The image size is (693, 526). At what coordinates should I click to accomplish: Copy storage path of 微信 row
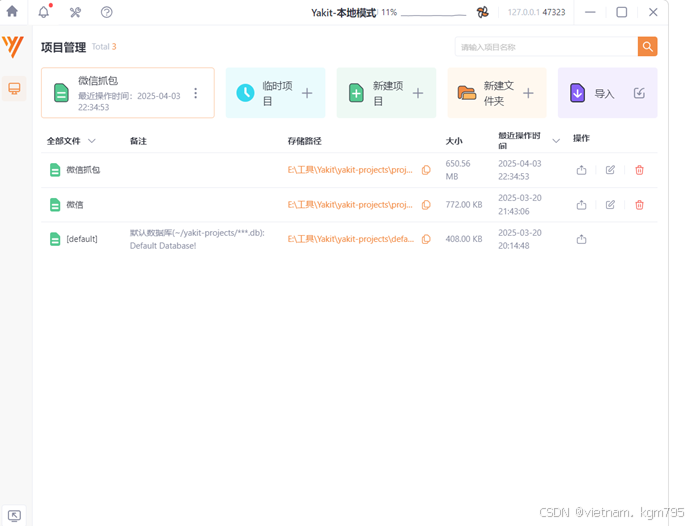point(426,205)
